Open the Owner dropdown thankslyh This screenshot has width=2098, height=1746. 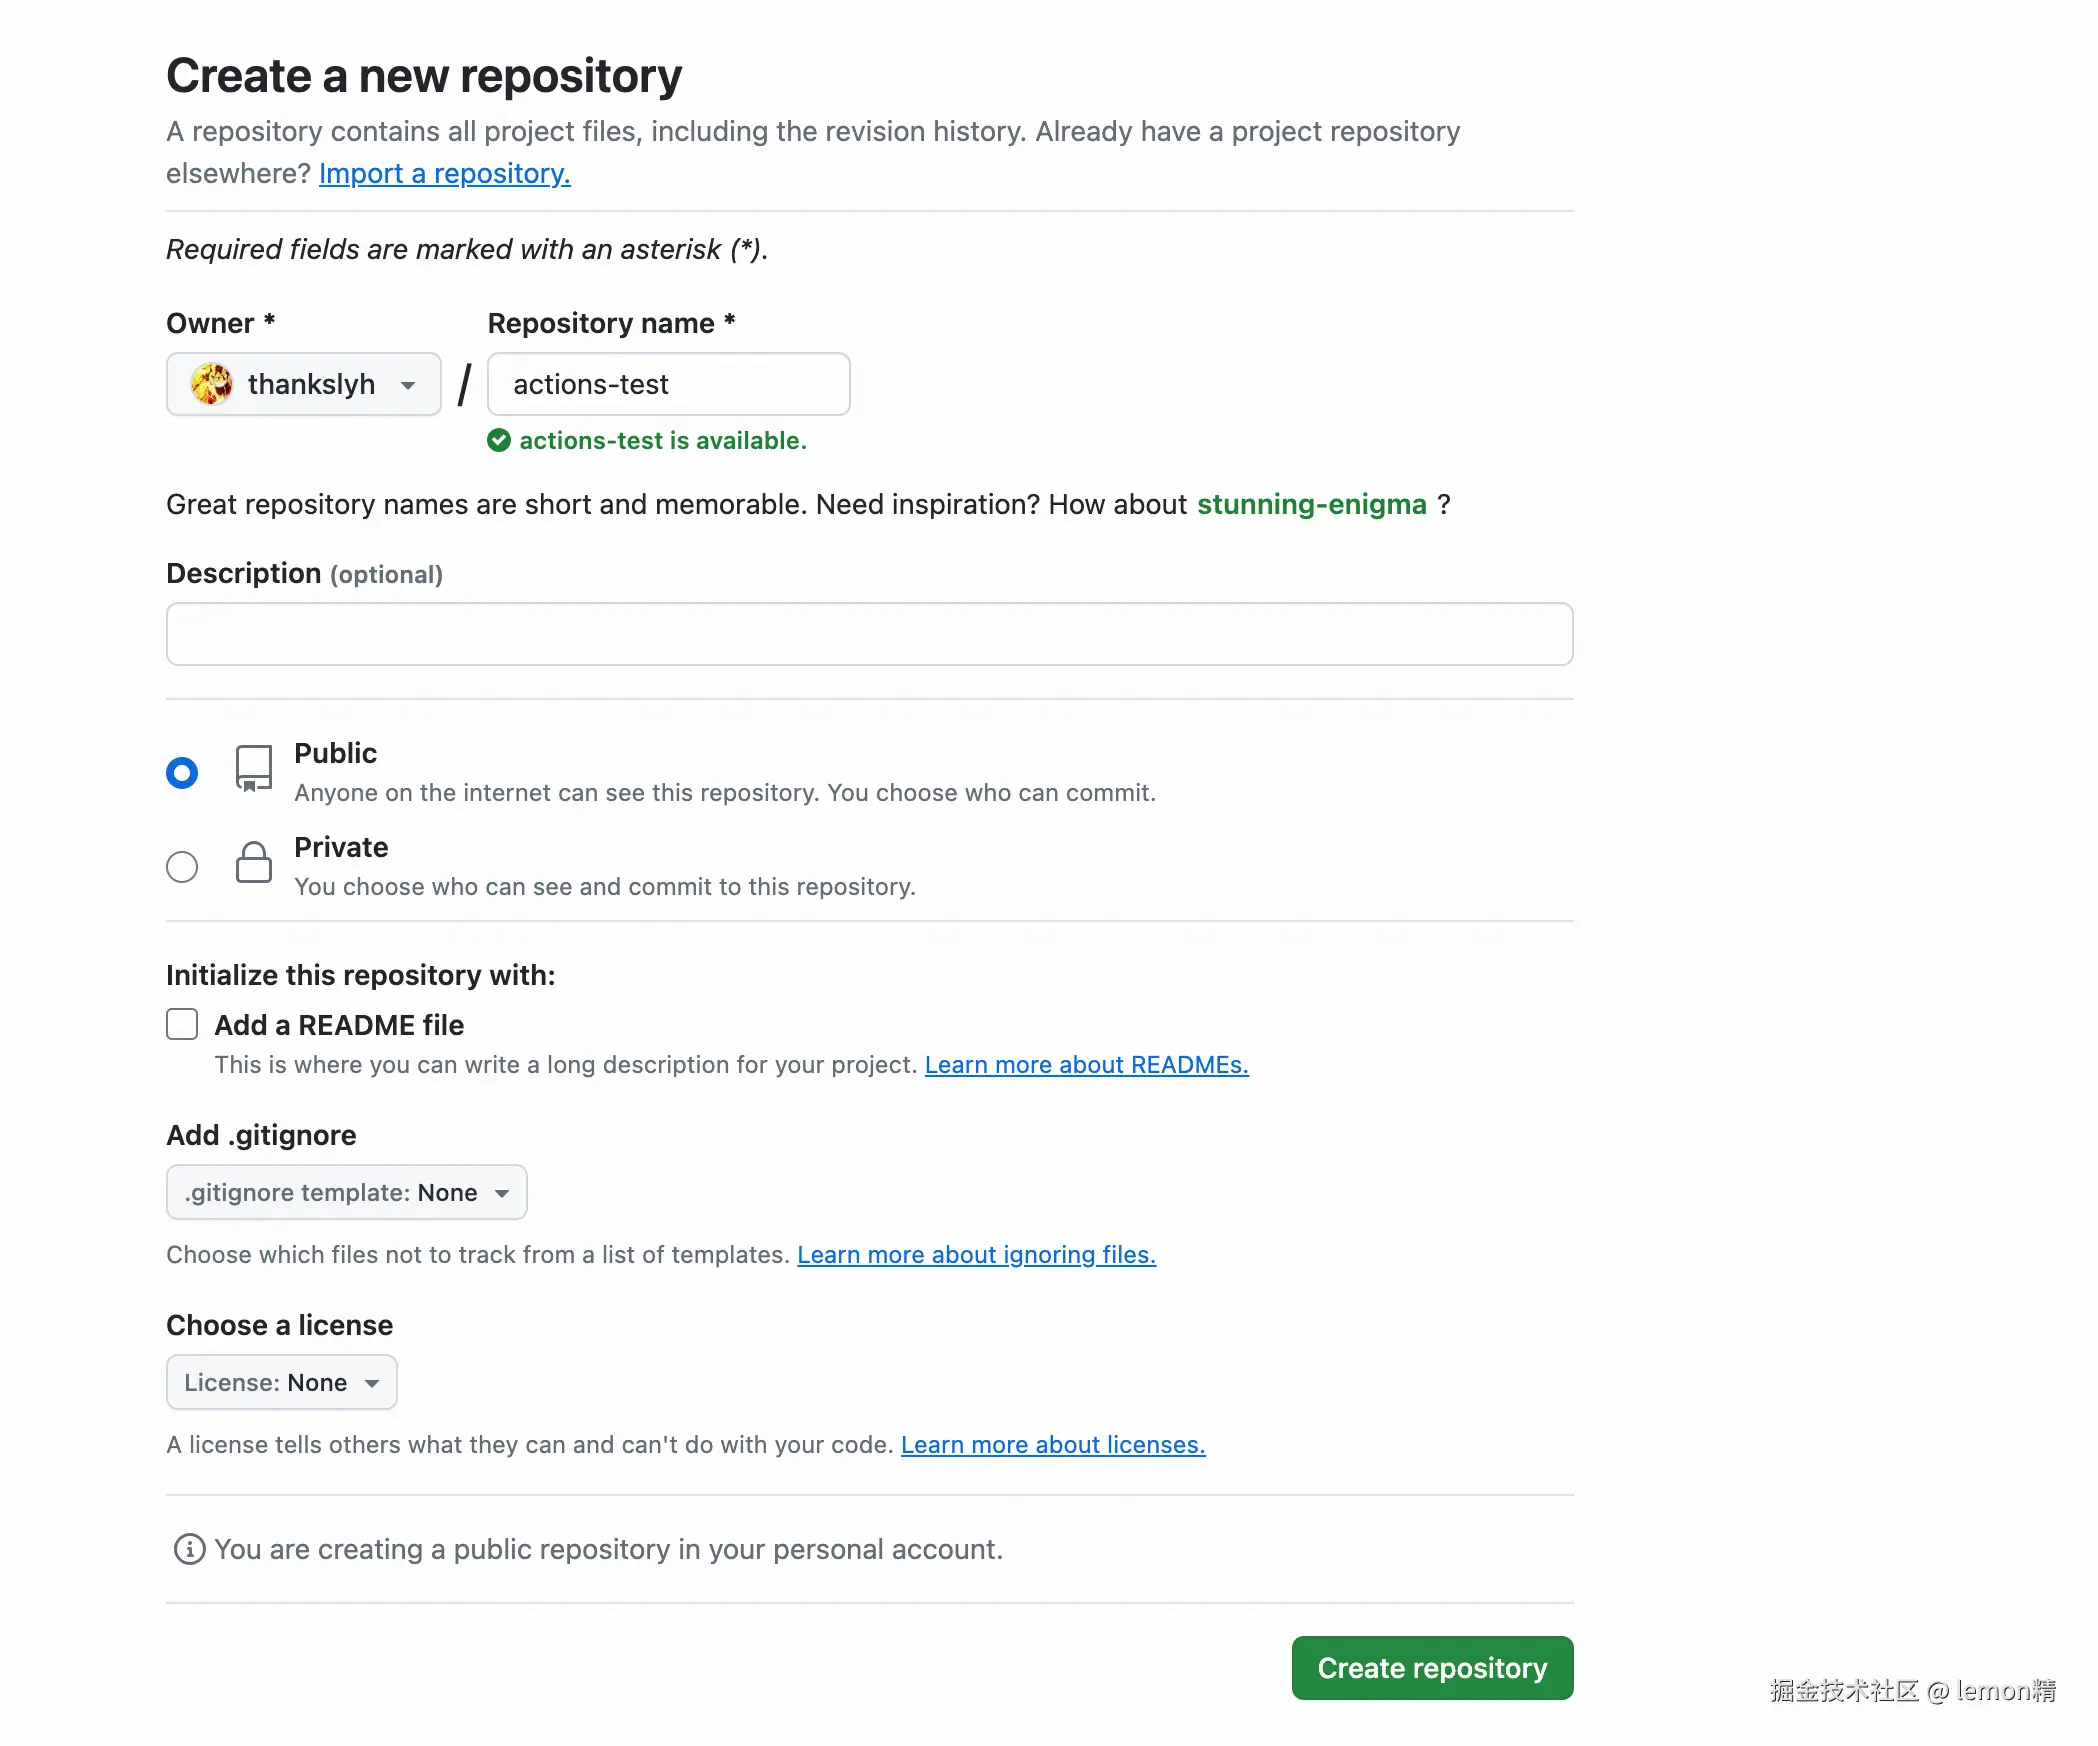[x=304, y=384]
